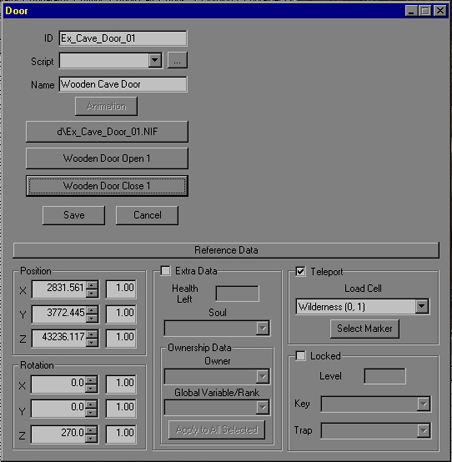Screen dimensions: 452x462
Task: Click Wooden Door Open 1 sound button
Action: pyautogui.click(x=107, y=158)
